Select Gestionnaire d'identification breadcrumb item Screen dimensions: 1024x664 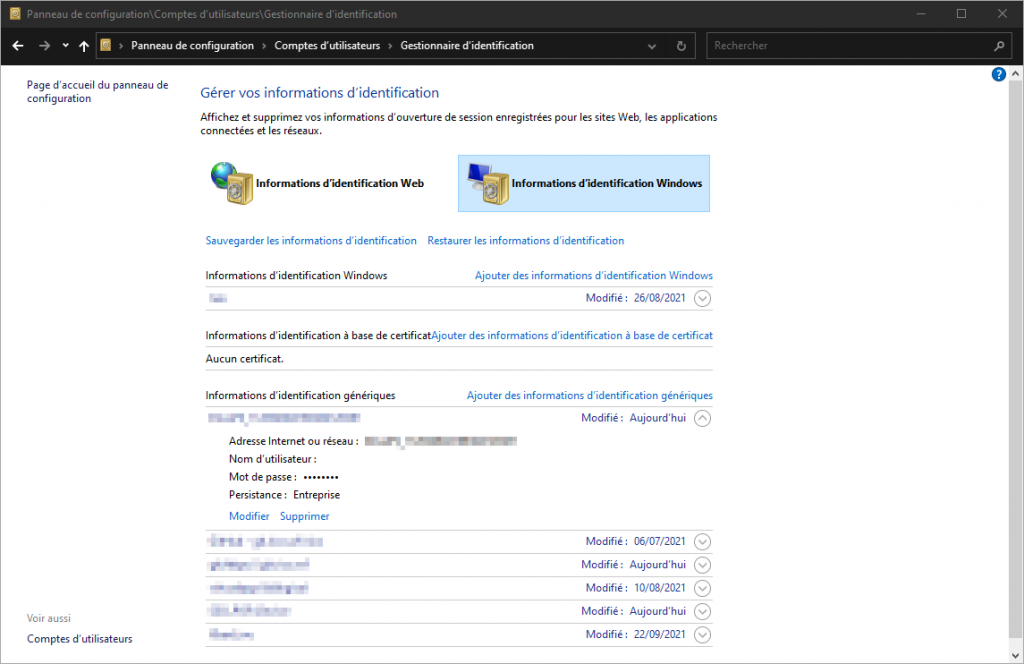click(467, 46)
